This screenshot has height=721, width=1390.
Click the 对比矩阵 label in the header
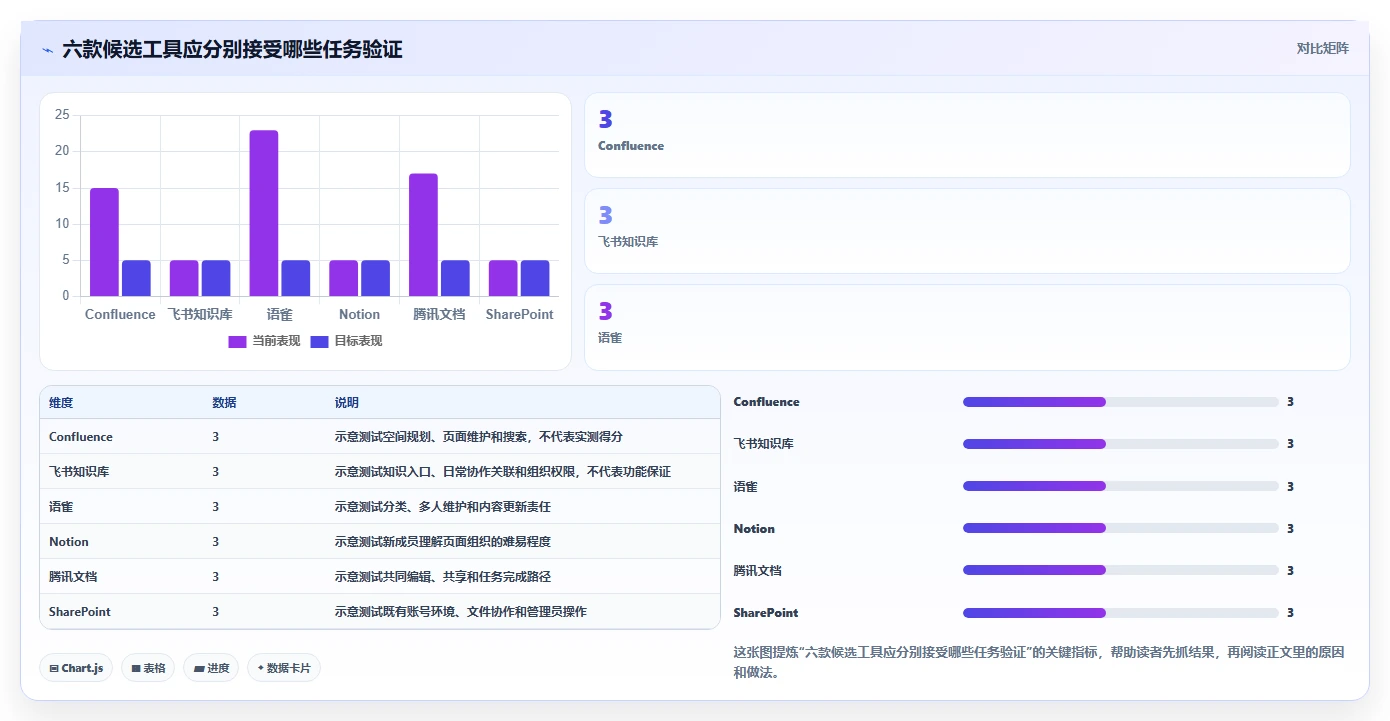(1322, 48)
